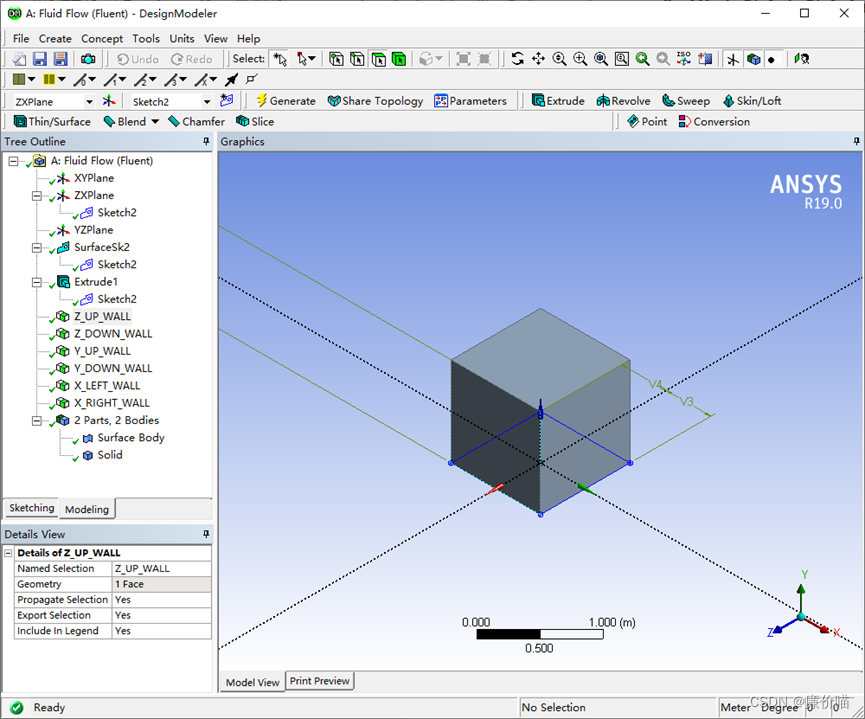Toggle the edge joint display icon
Screen dimensions: 865x719
click(x=252, y=79)
